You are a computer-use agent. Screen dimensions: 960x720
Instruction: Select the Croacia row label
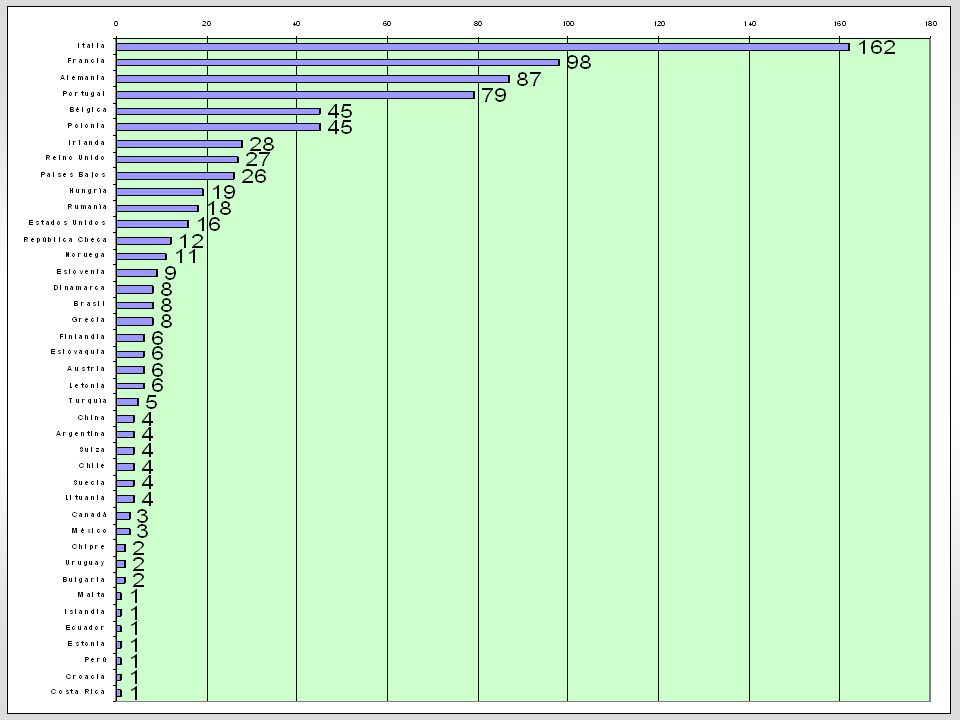point(86,677)
